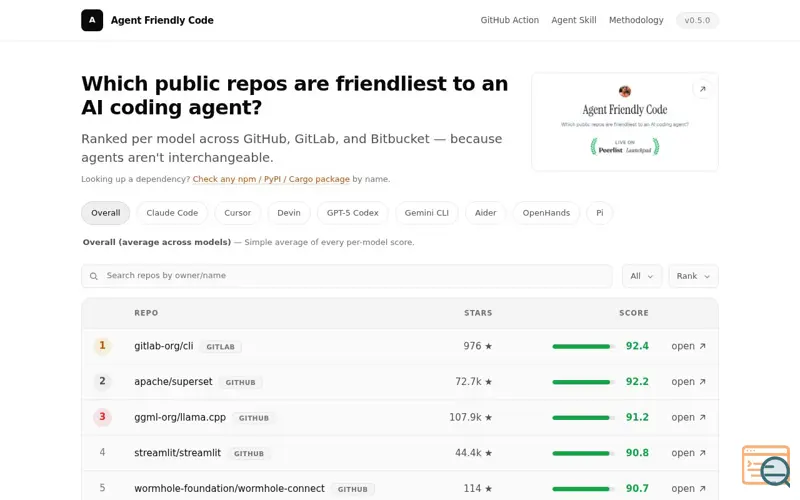Click the rank 1 badge

click(102, 346)
